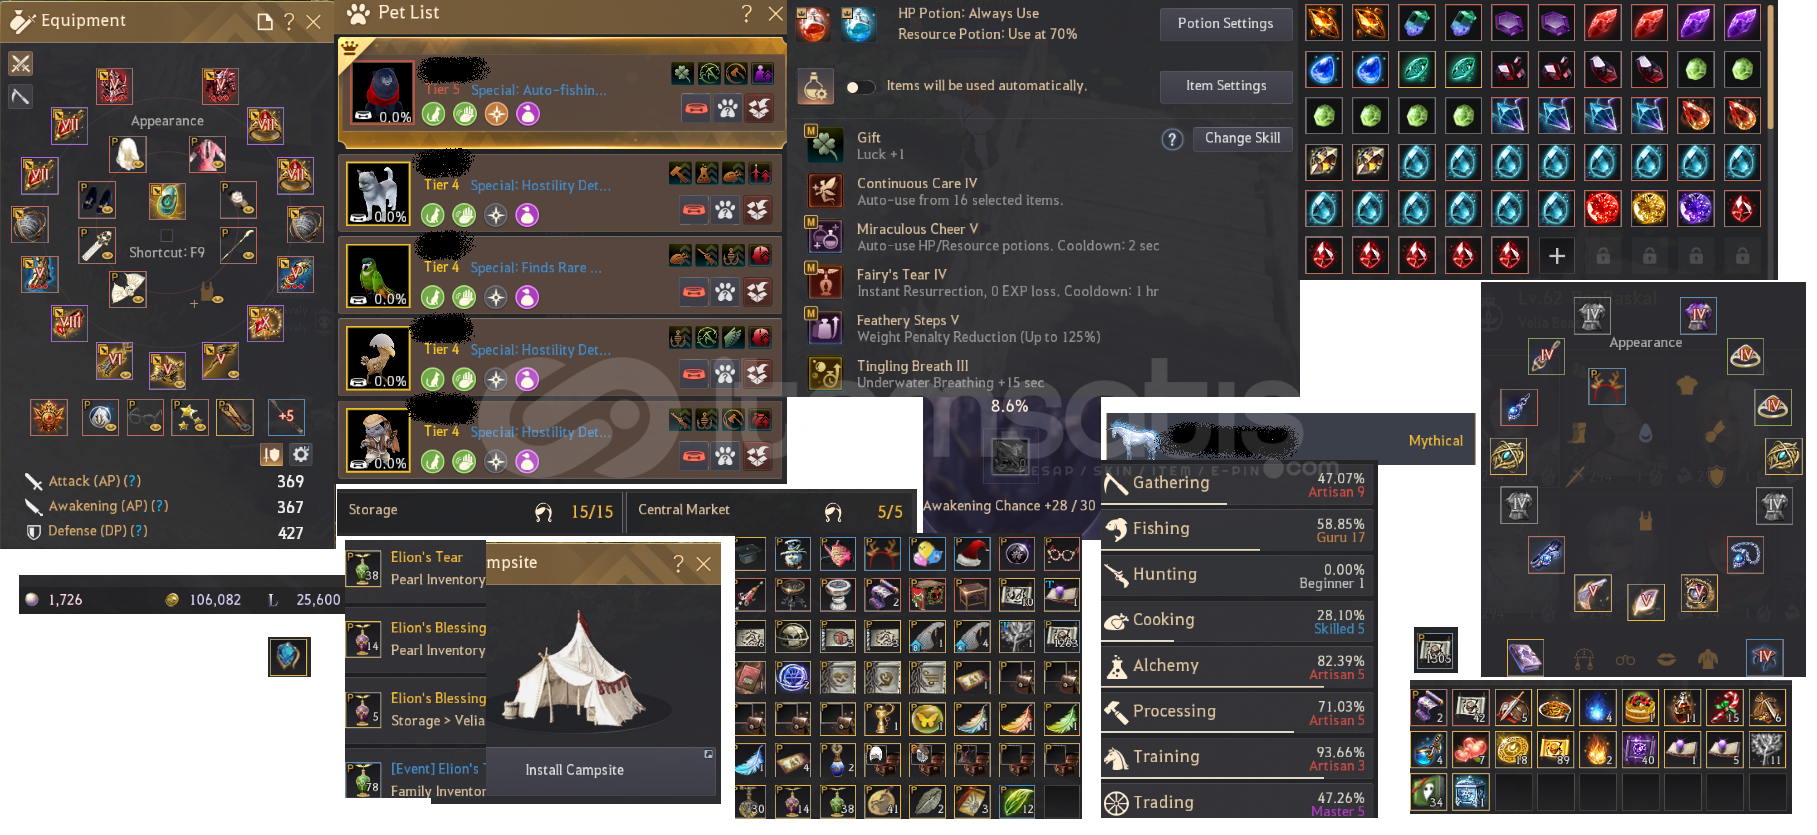
Task: Open the Gathering life skill row
Action: [x=1238, y=484]
